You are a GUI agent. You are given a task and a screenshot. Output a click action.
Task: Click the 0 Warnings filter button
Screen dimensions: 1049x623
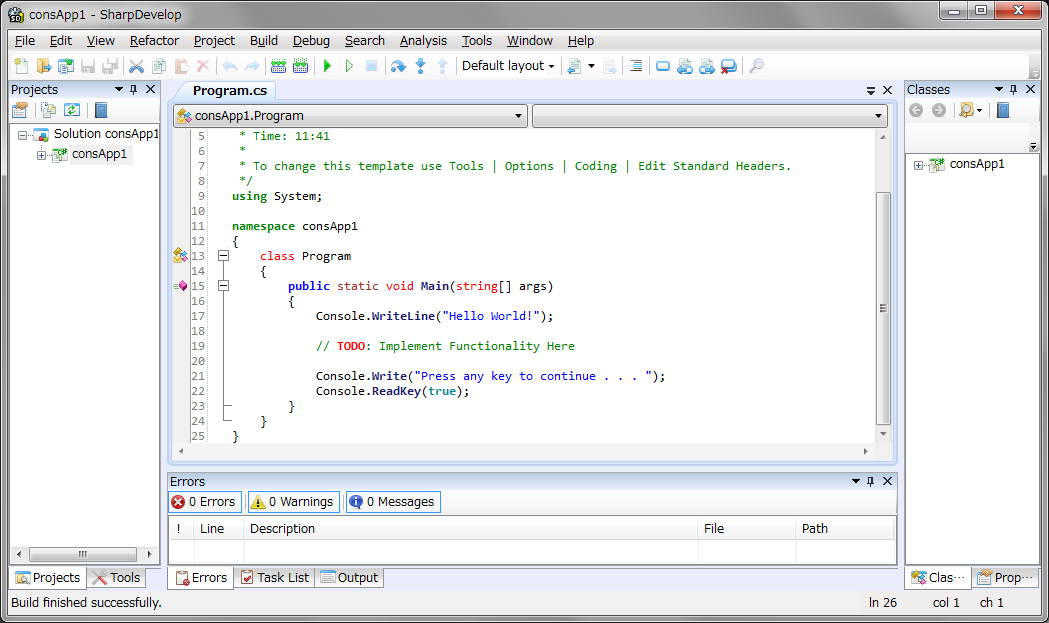click(x=293, y=502)
